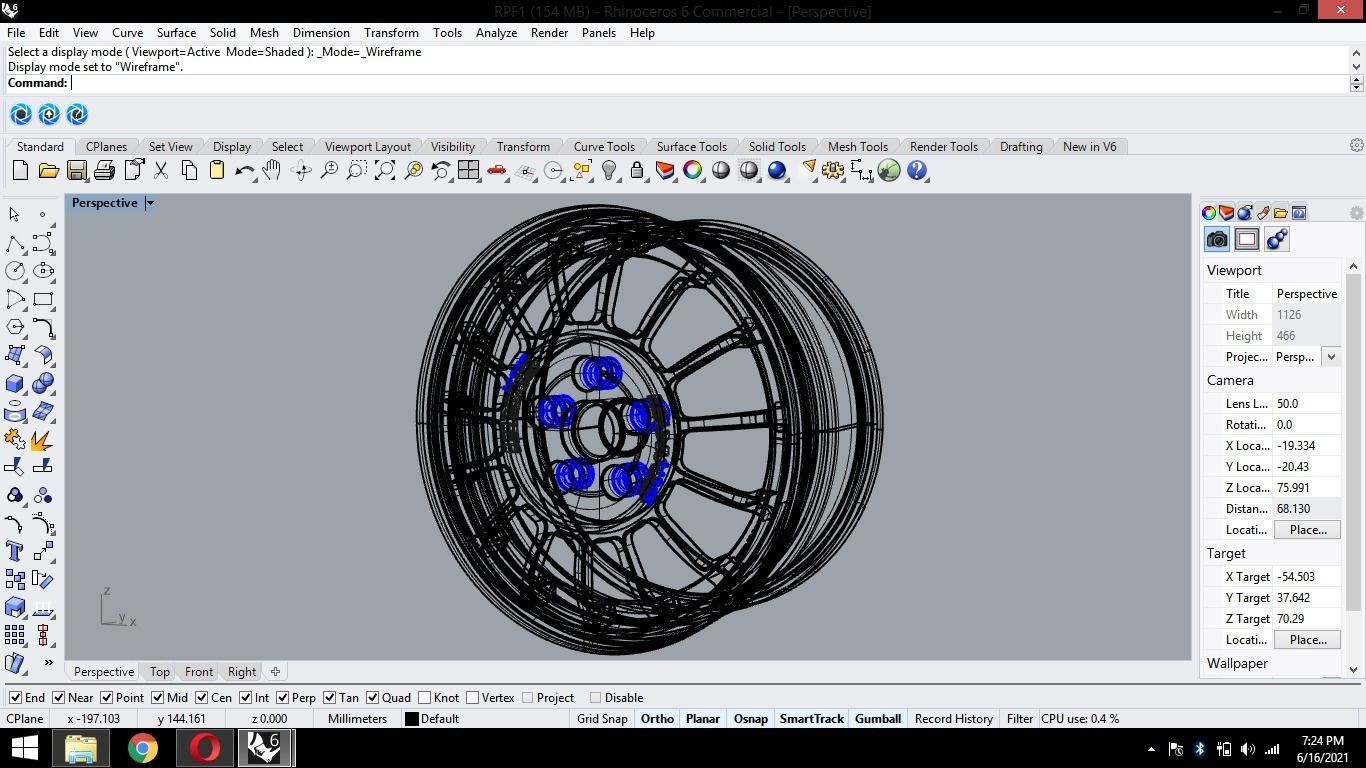Click the padlock Lock objects icon
This screenshot has width=1366, height=768.
(x=637, y=171)
